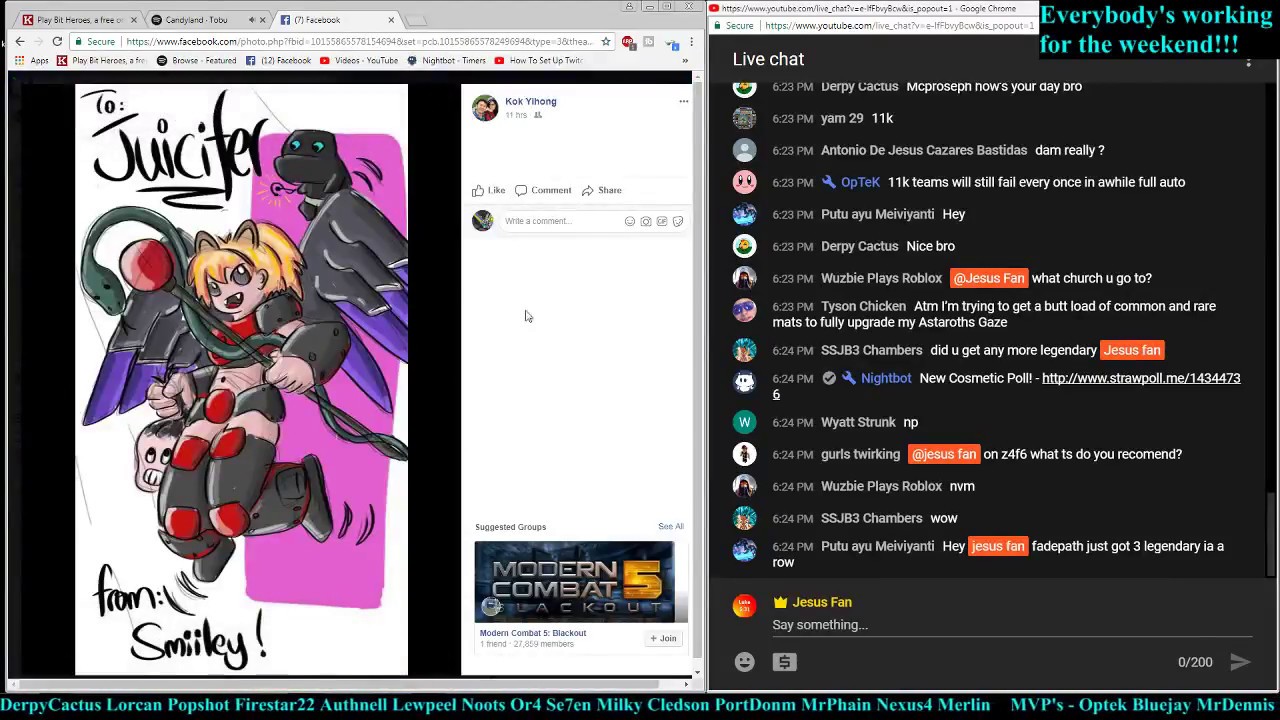This screenshot has height=720, width=1280.
Task: Click the Jesus Fan avatar beside input
Action: 744,606
